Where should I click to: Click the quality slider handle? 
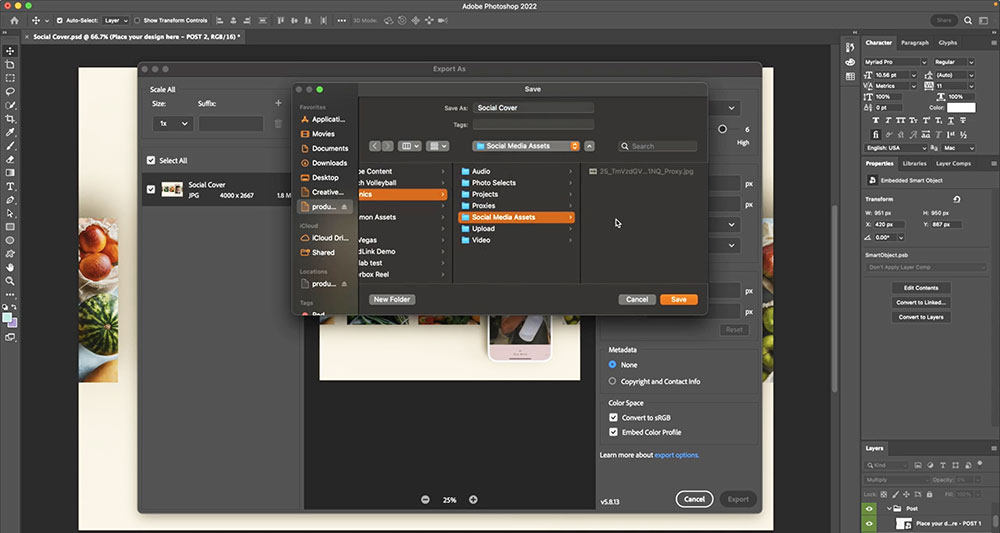[x=722, y=129]
